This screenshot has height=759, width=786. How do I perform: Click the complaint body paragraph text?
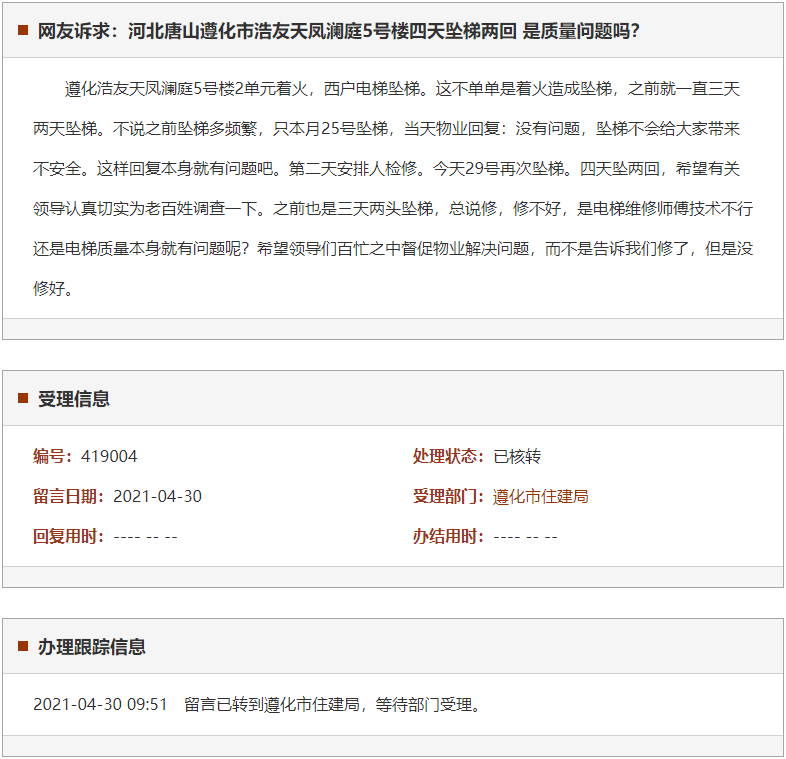pyautogui.click(x=392, y=189)
